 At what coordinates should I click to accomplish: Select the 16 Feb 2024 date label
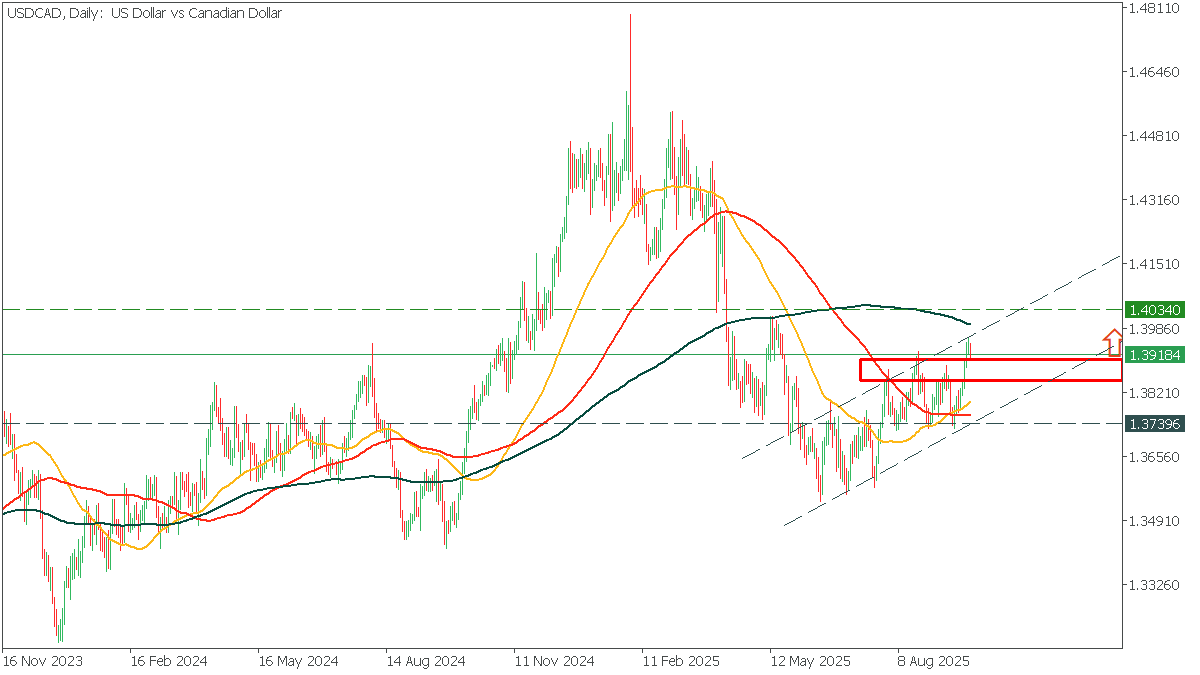click(168, 661)
